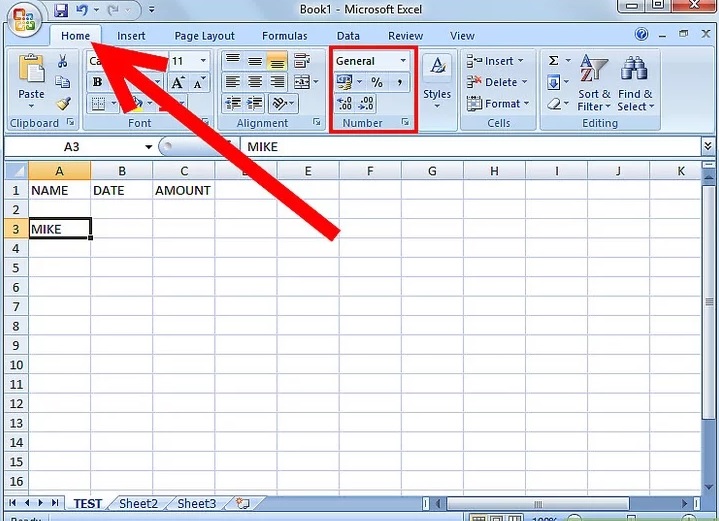This screenshot has width=719, height=521.
Task: Open Clipboard pane launcher
Action: [x=70, y=122]
